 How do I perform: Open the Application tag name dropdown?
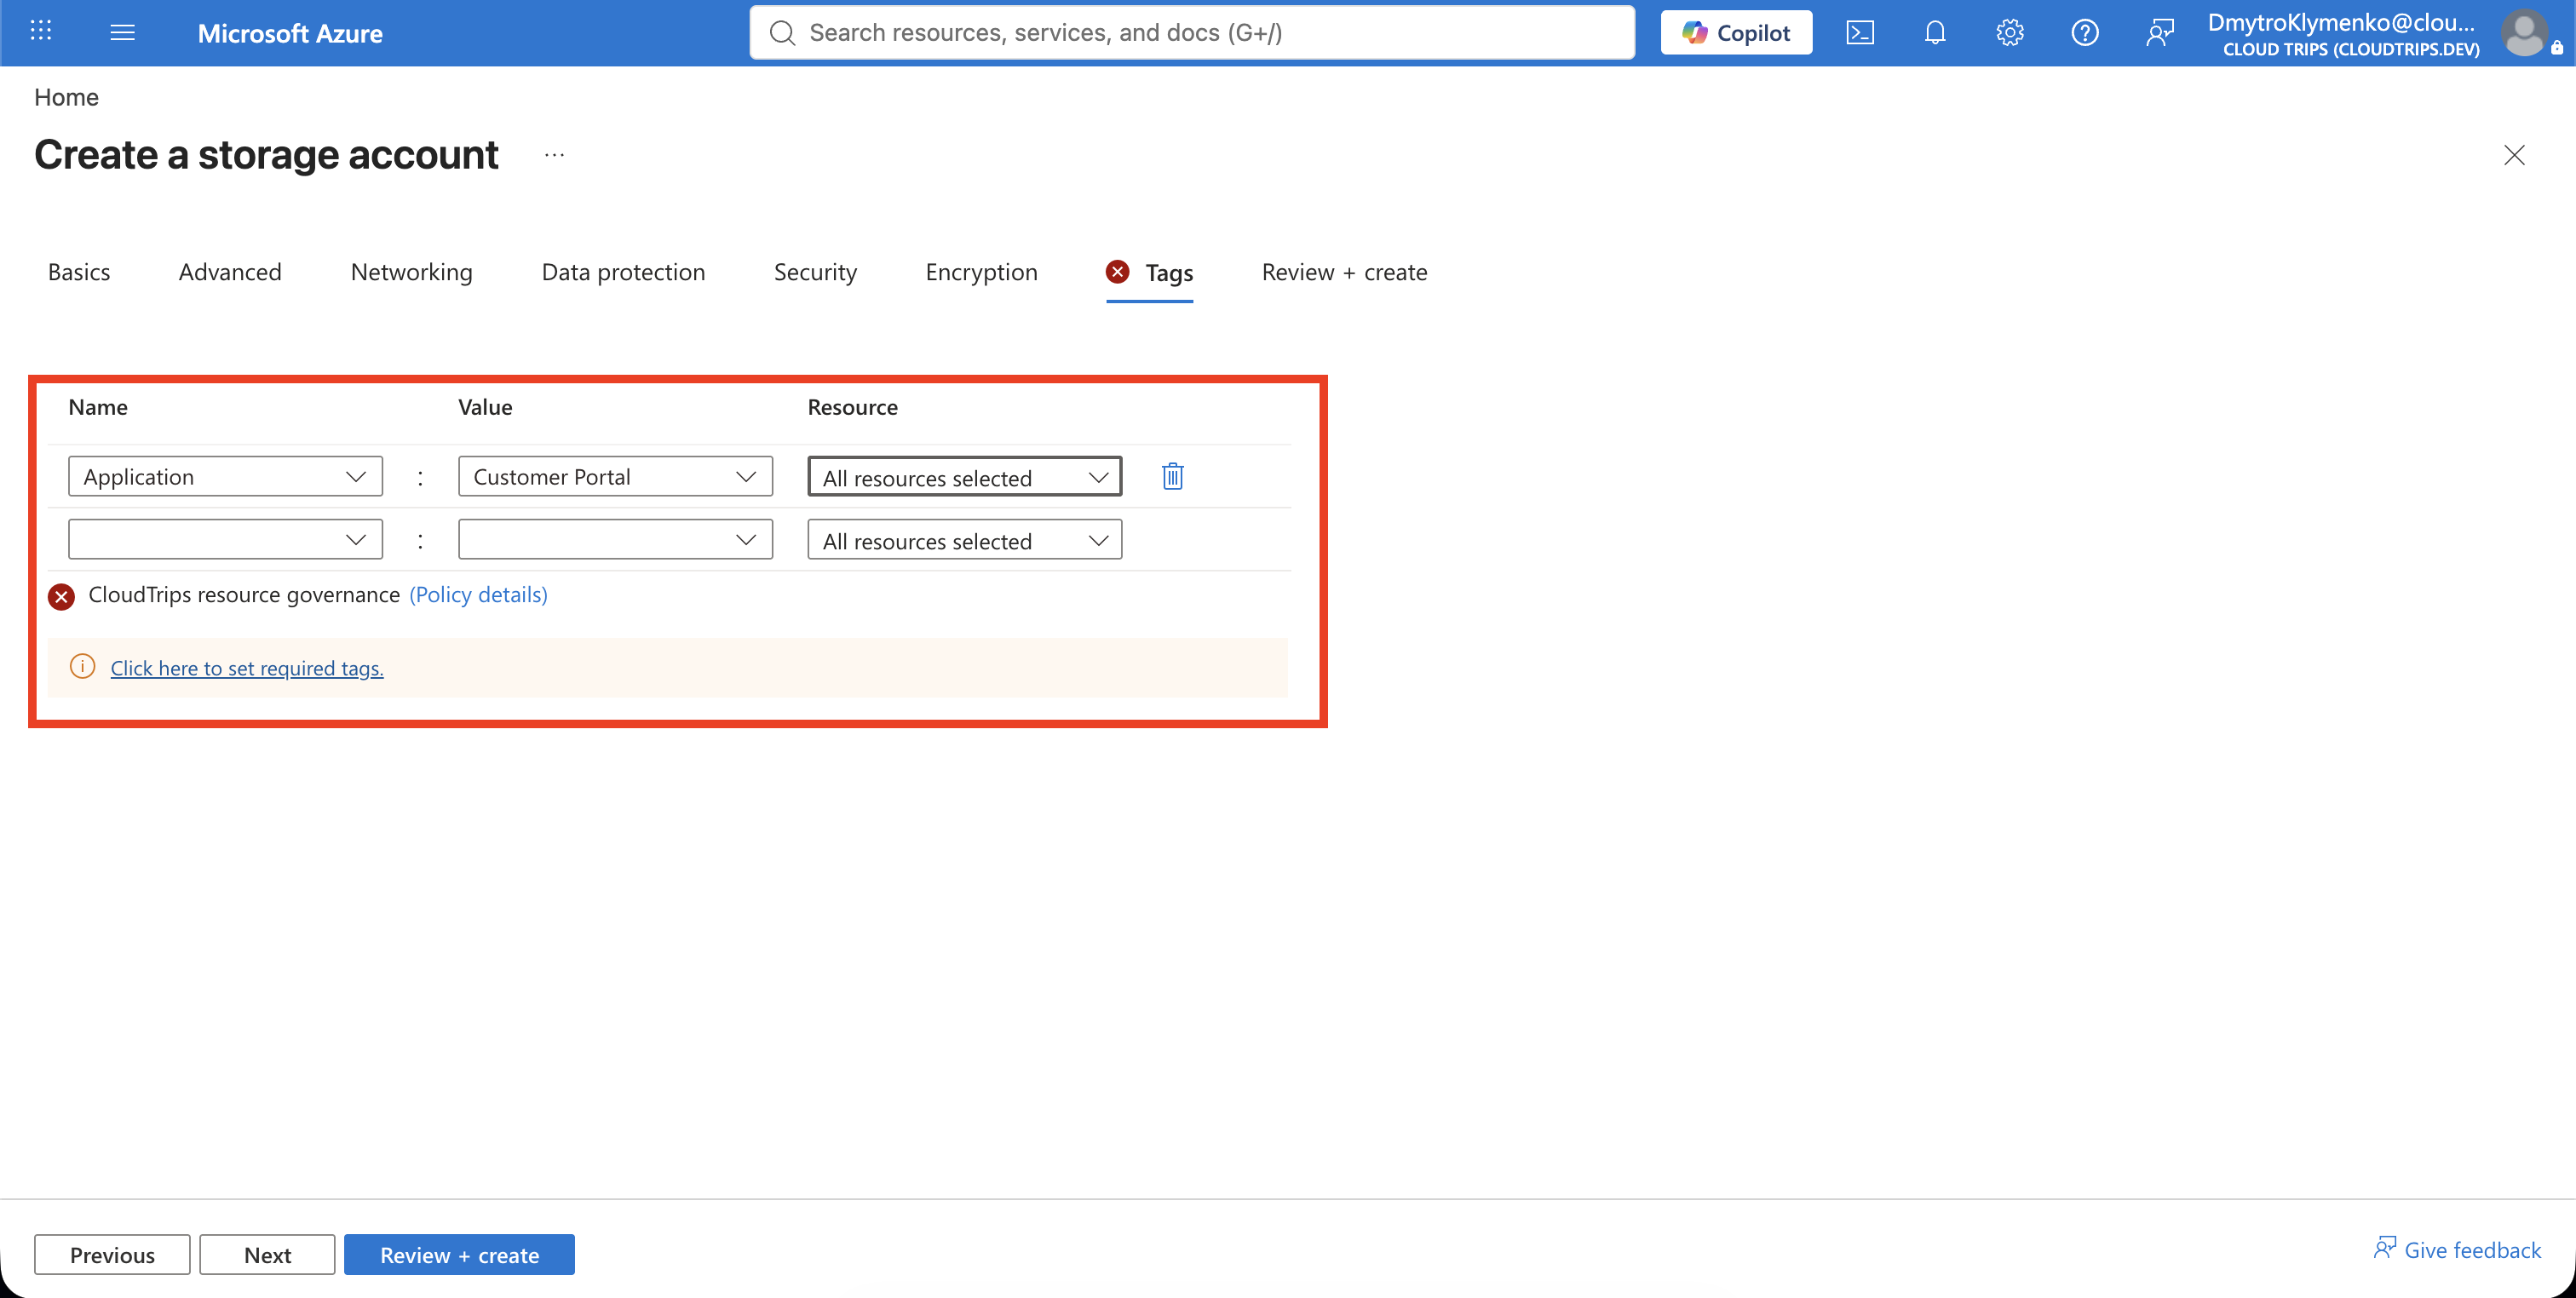[x=225, y=477]
